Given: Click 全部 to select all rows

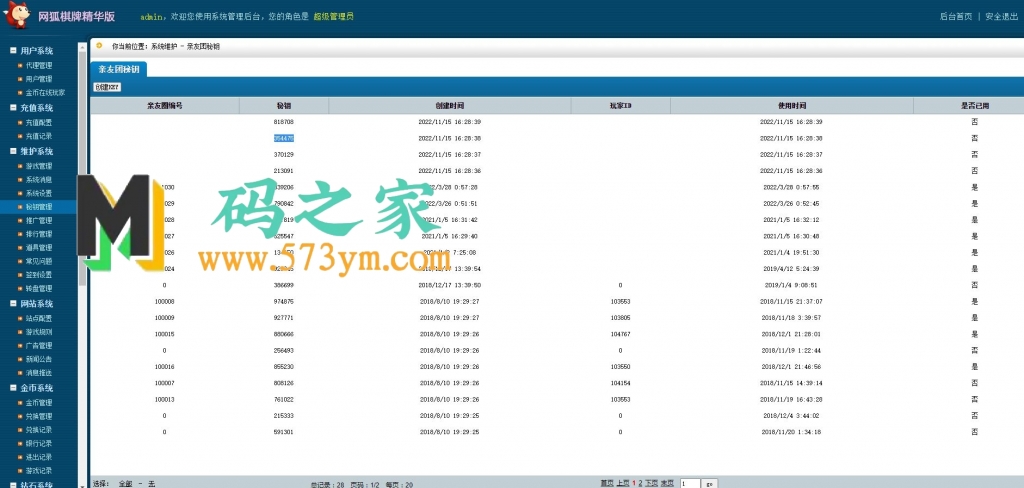Looking at the screenshot, I should coord(125,483).
